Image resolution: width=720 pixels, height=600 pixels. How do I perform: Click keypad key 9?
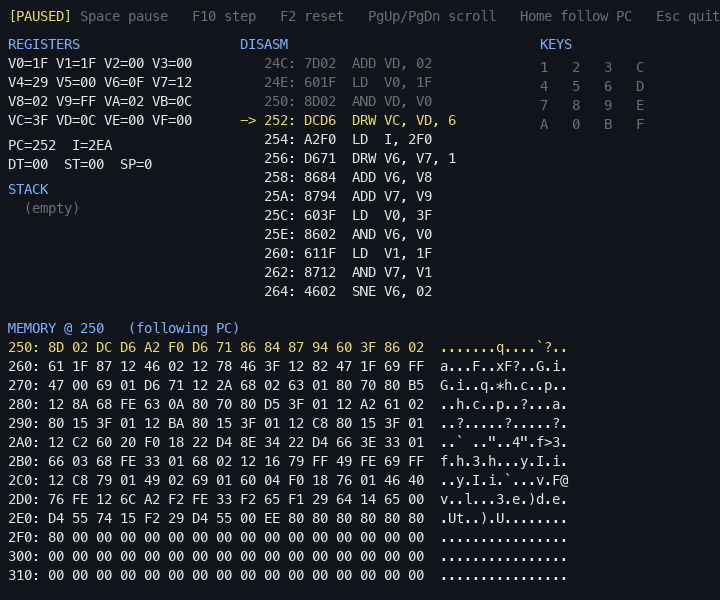click(x=608, y=106)
